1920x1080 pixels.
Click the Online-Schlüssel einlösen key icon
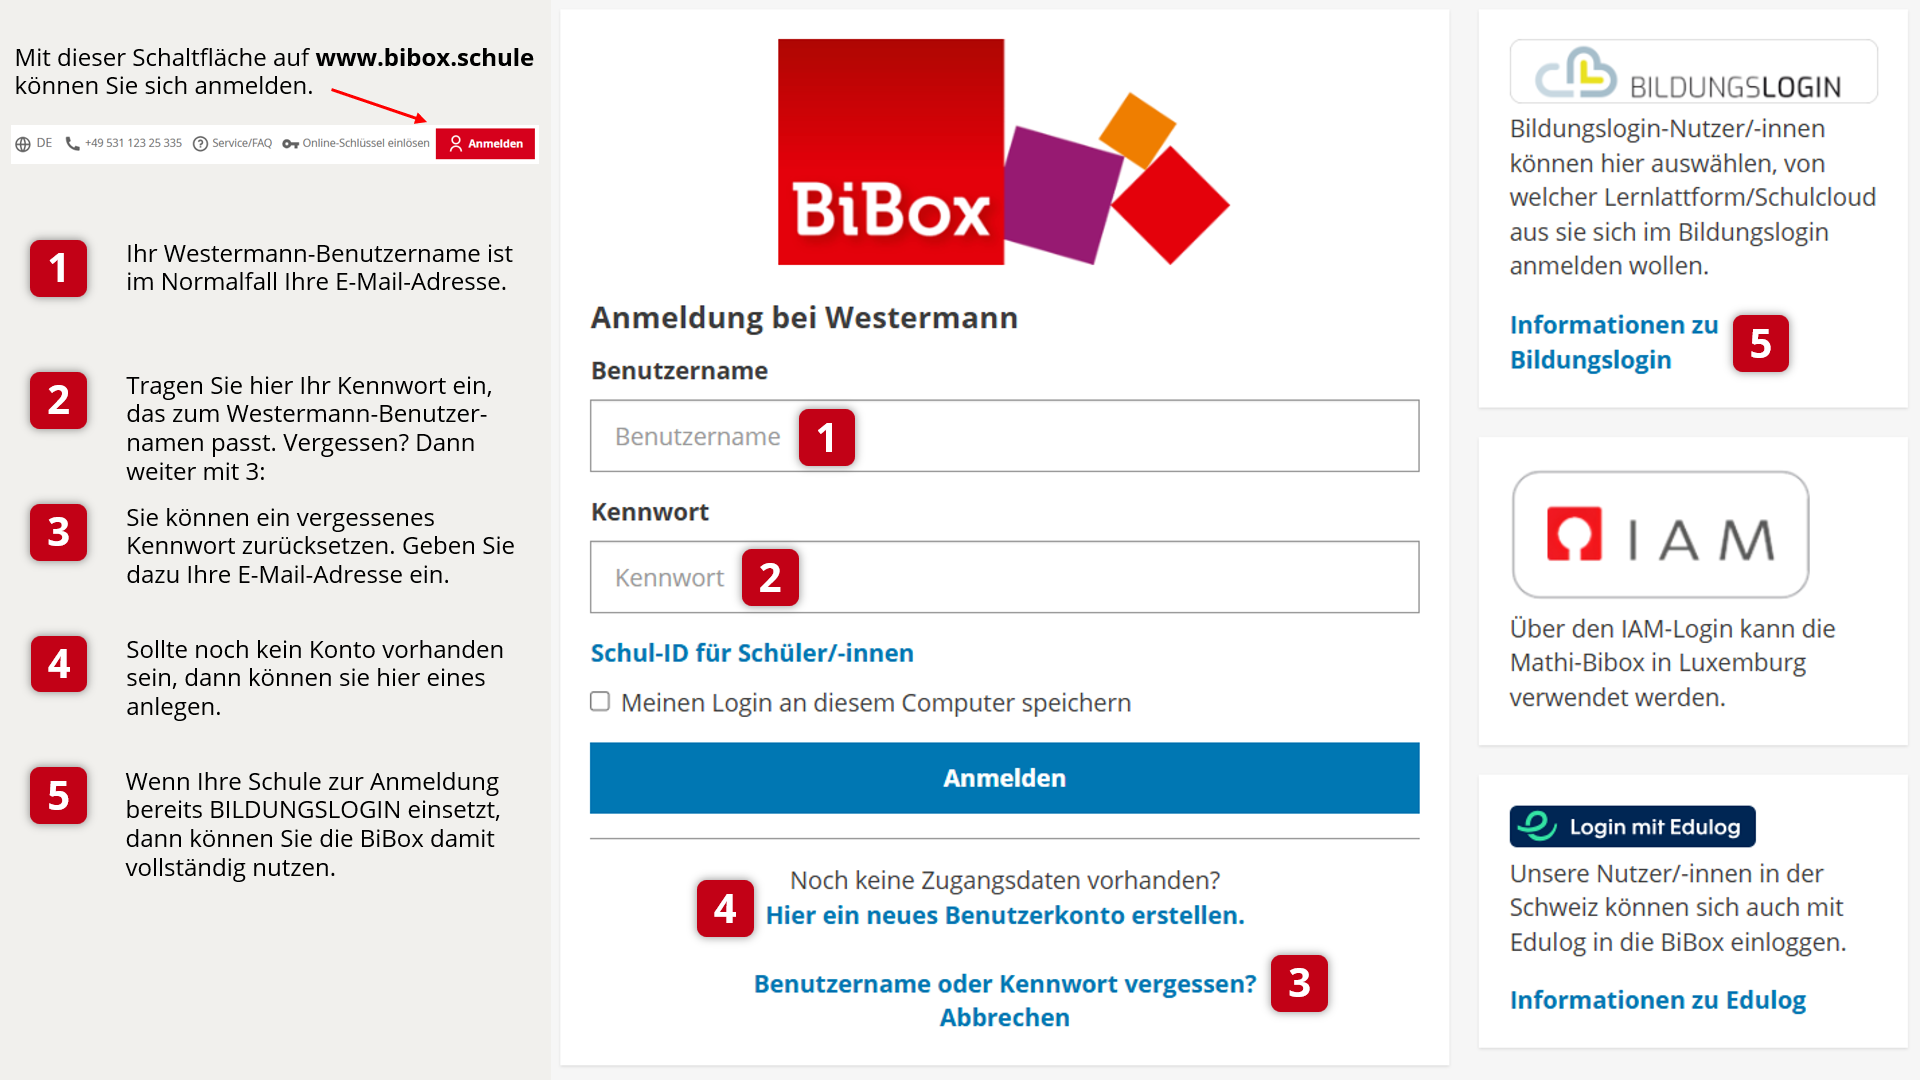tap(291, 144)
